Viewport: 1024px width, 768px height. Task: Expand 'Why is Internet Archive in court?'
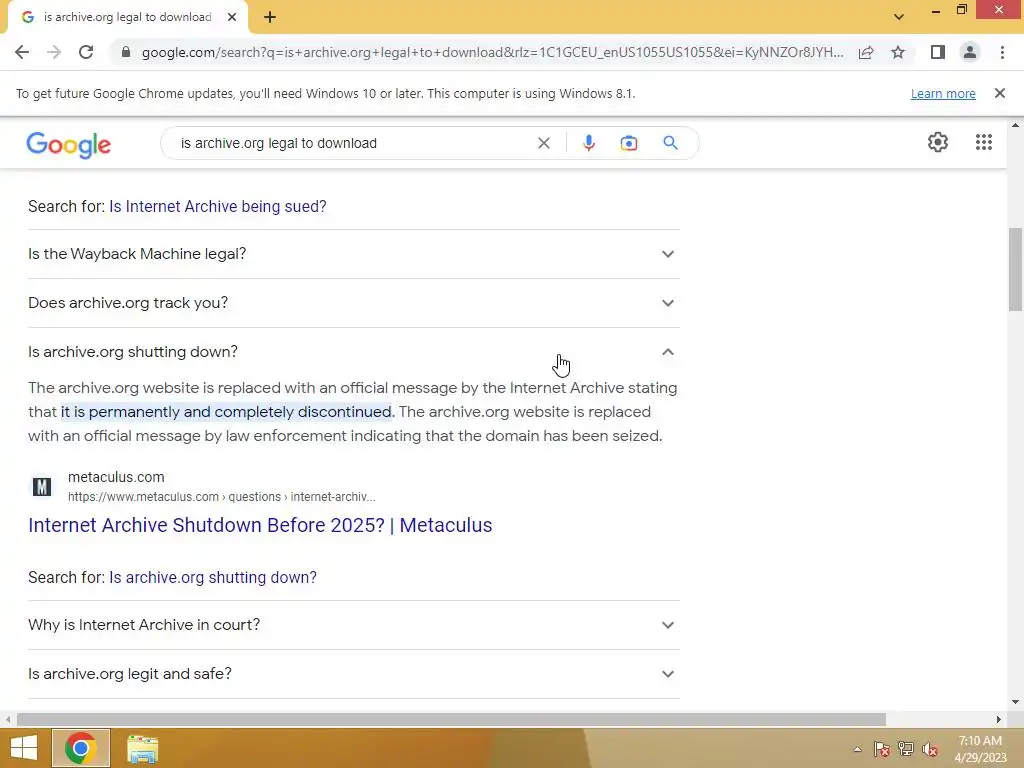pyautogui.click(x=353, y=625)
